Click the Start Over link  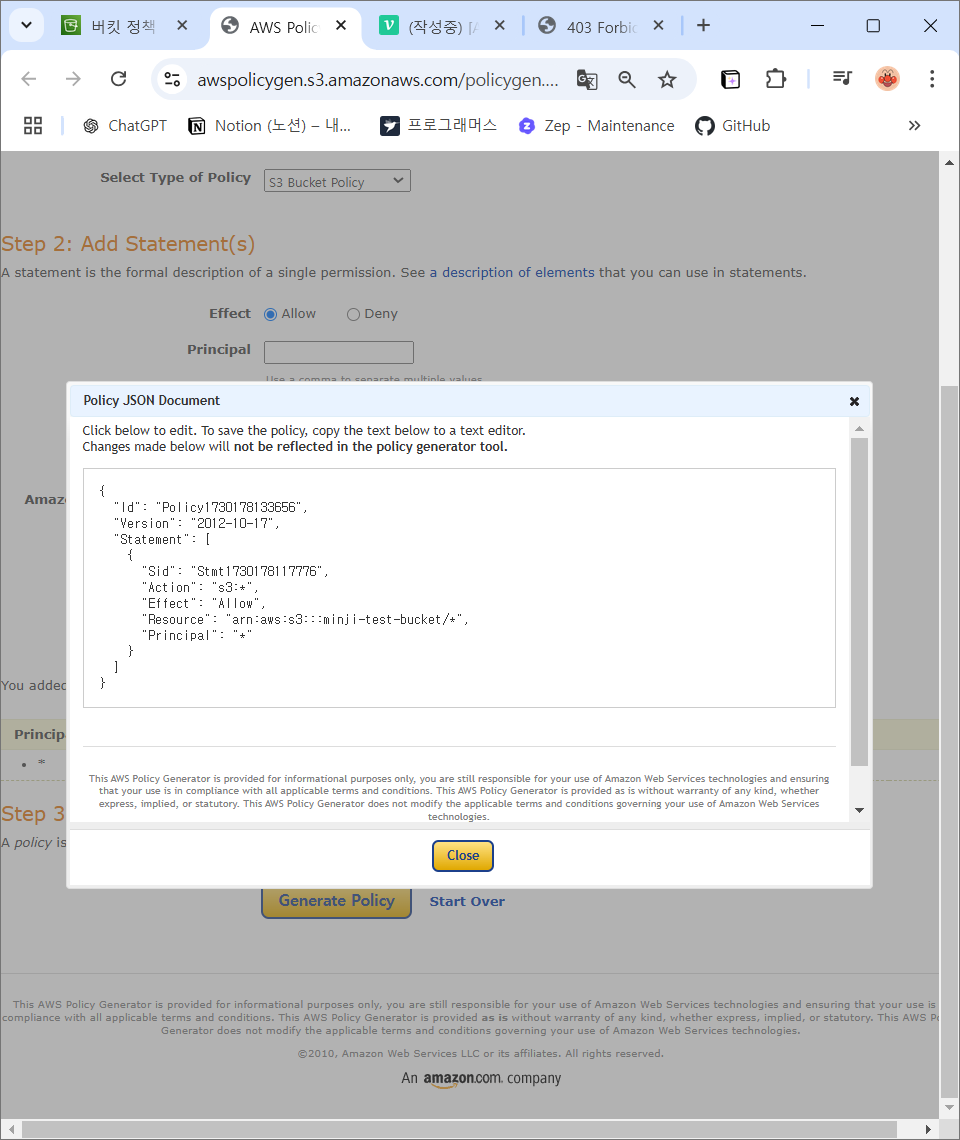(467, 902)
